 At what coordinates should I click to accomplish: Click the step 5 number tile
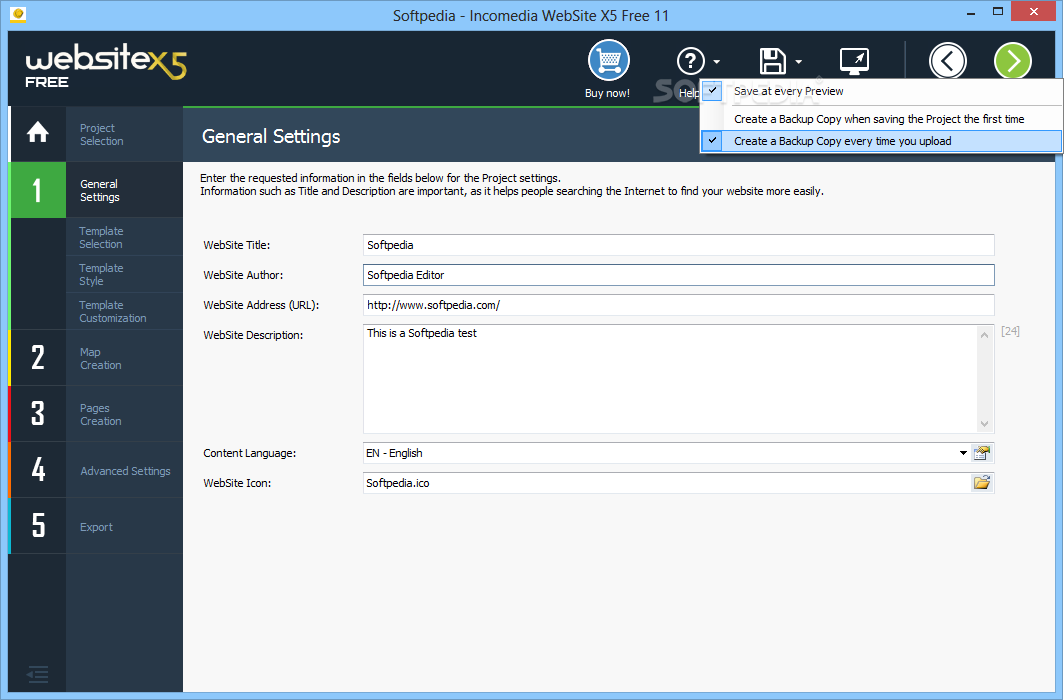click(38, 526)
